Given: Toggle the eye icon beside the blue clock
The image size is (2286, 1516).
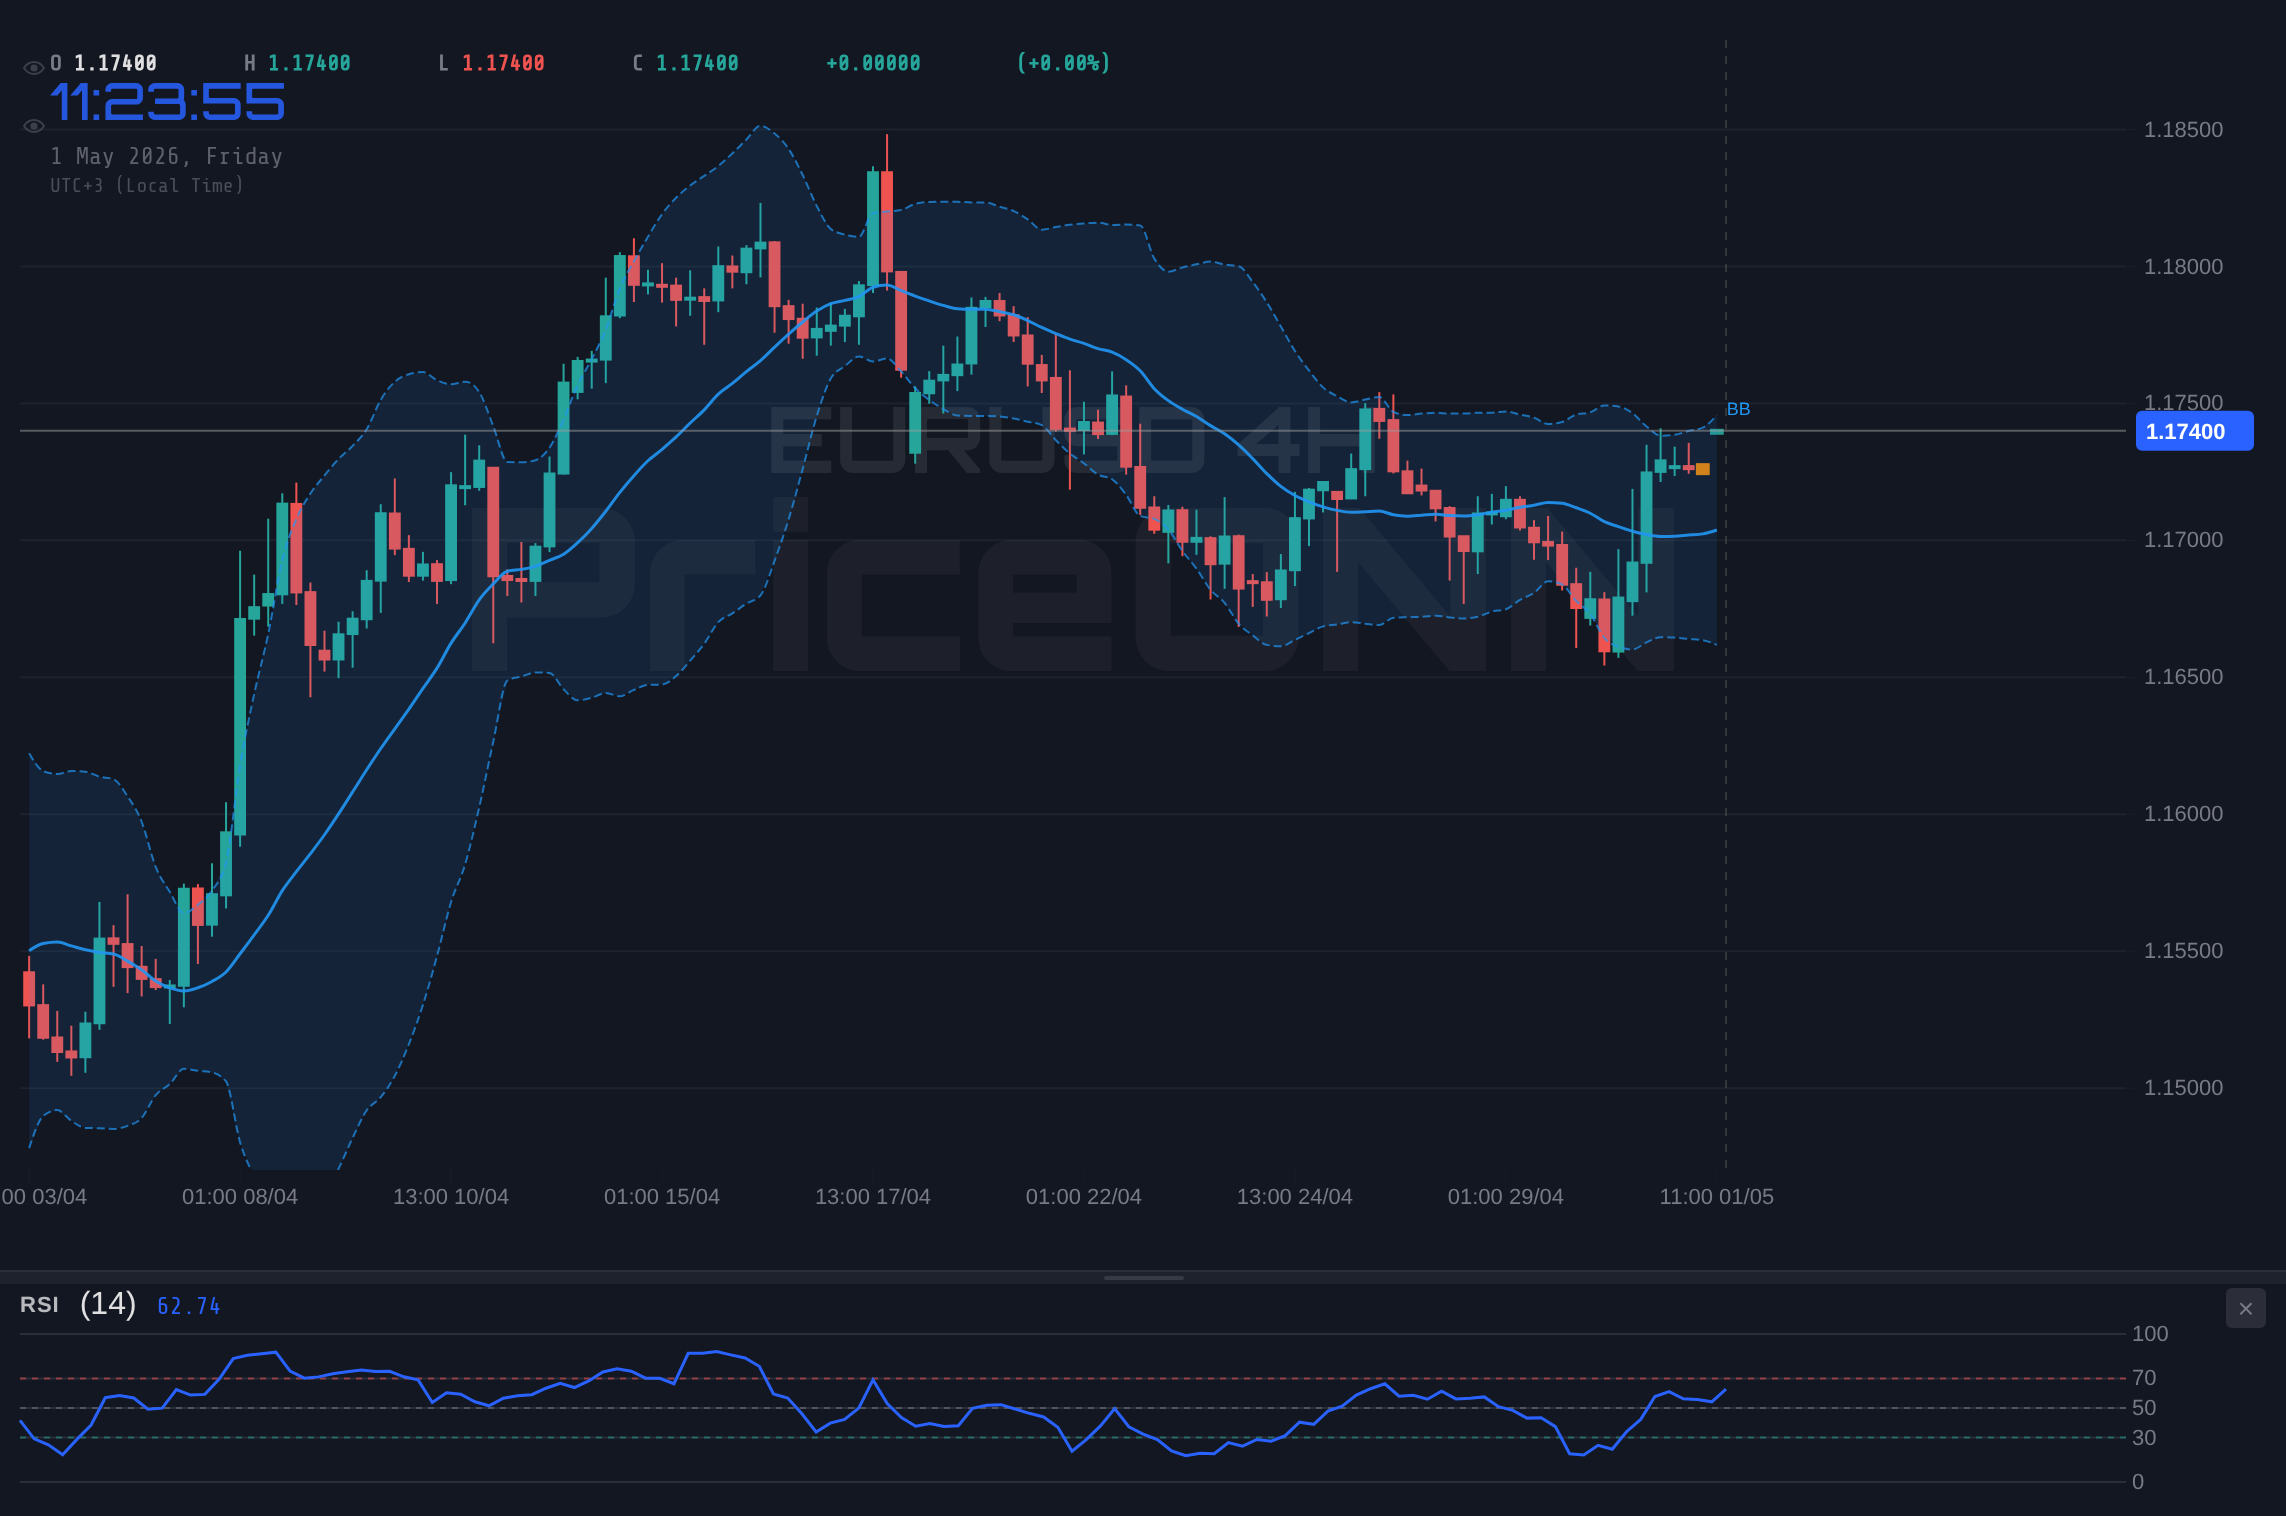Looking at the screenshot, I should [x=34, y=126].
